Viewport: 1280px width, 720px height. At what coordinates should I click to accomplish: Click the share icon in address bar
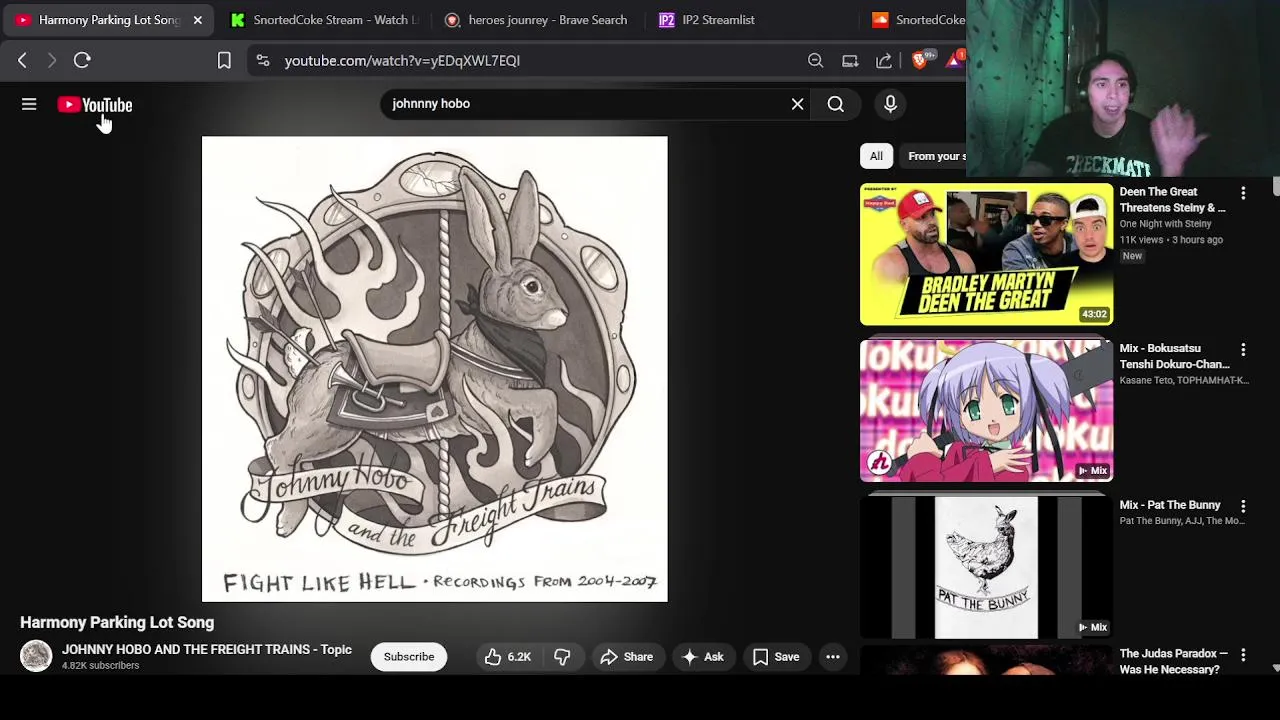point(884,60)
